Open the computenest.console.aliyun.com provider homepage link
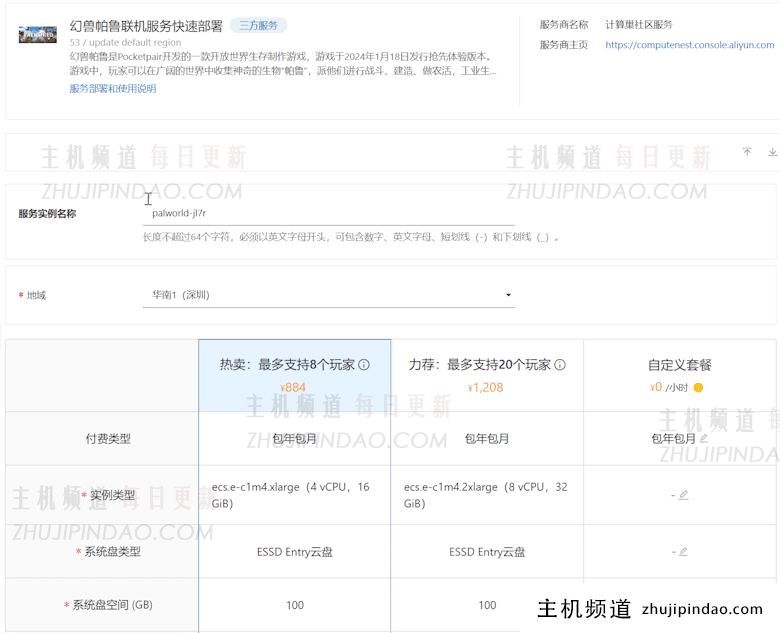This screenshot has width=780, height=633. pos(689,45)
